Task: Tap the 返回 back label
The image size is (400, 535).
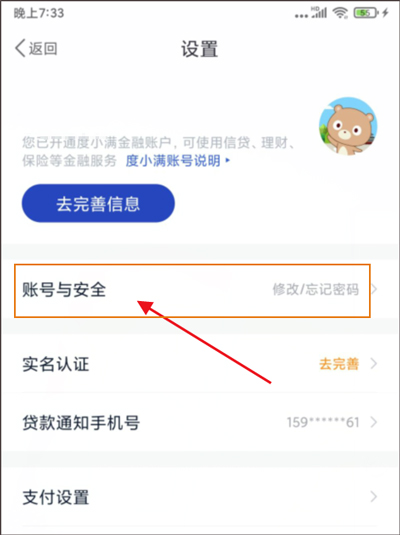Action: point(43,48)
